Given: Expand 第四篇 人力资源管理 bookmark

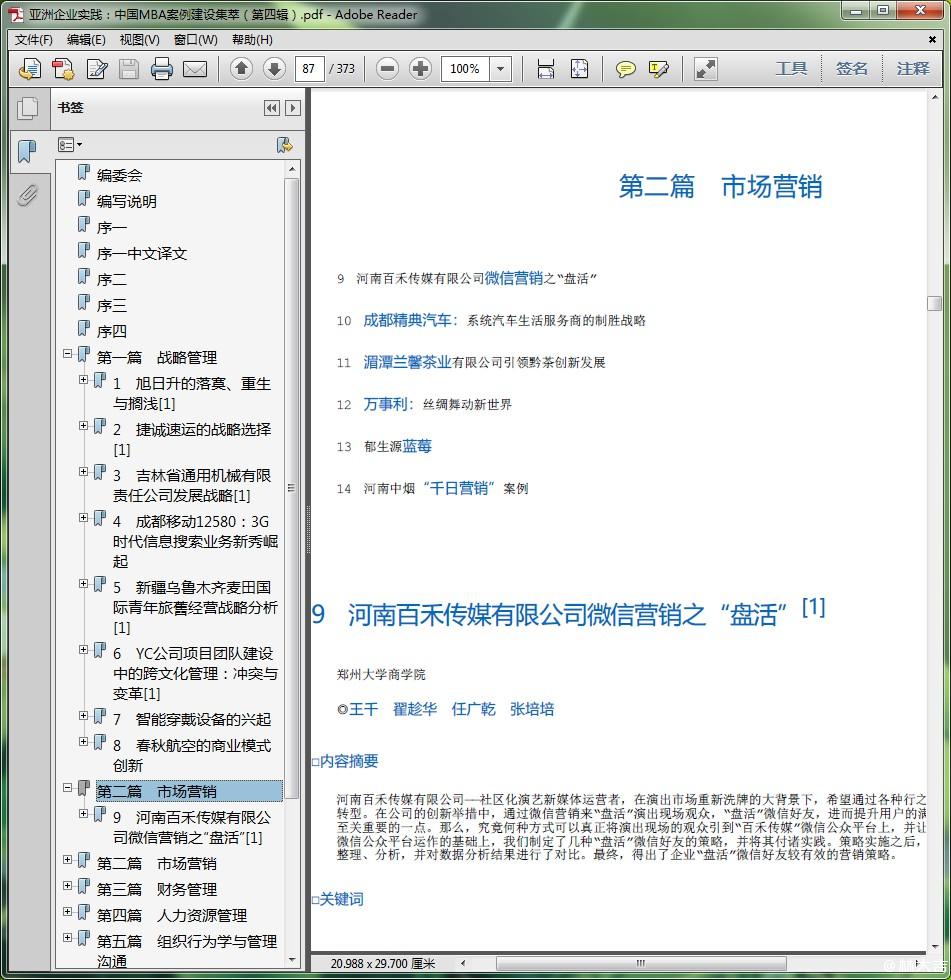Looking at the screenshot, I should pyautogui.click(x=67, y=912).
